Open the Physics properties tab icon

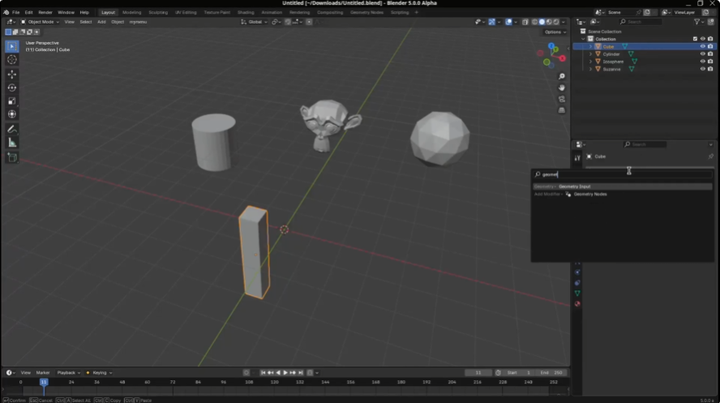coord(577,272)
